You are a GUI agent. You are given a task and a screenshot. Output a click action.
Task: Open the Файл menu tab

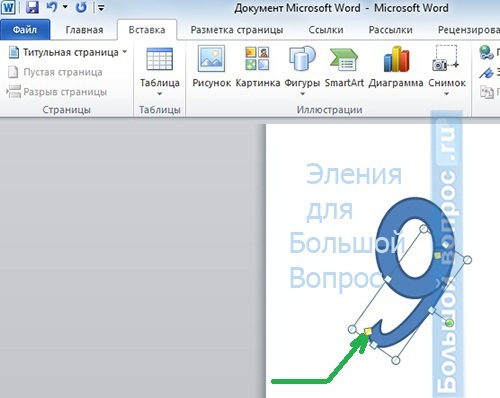pos(25,30)
